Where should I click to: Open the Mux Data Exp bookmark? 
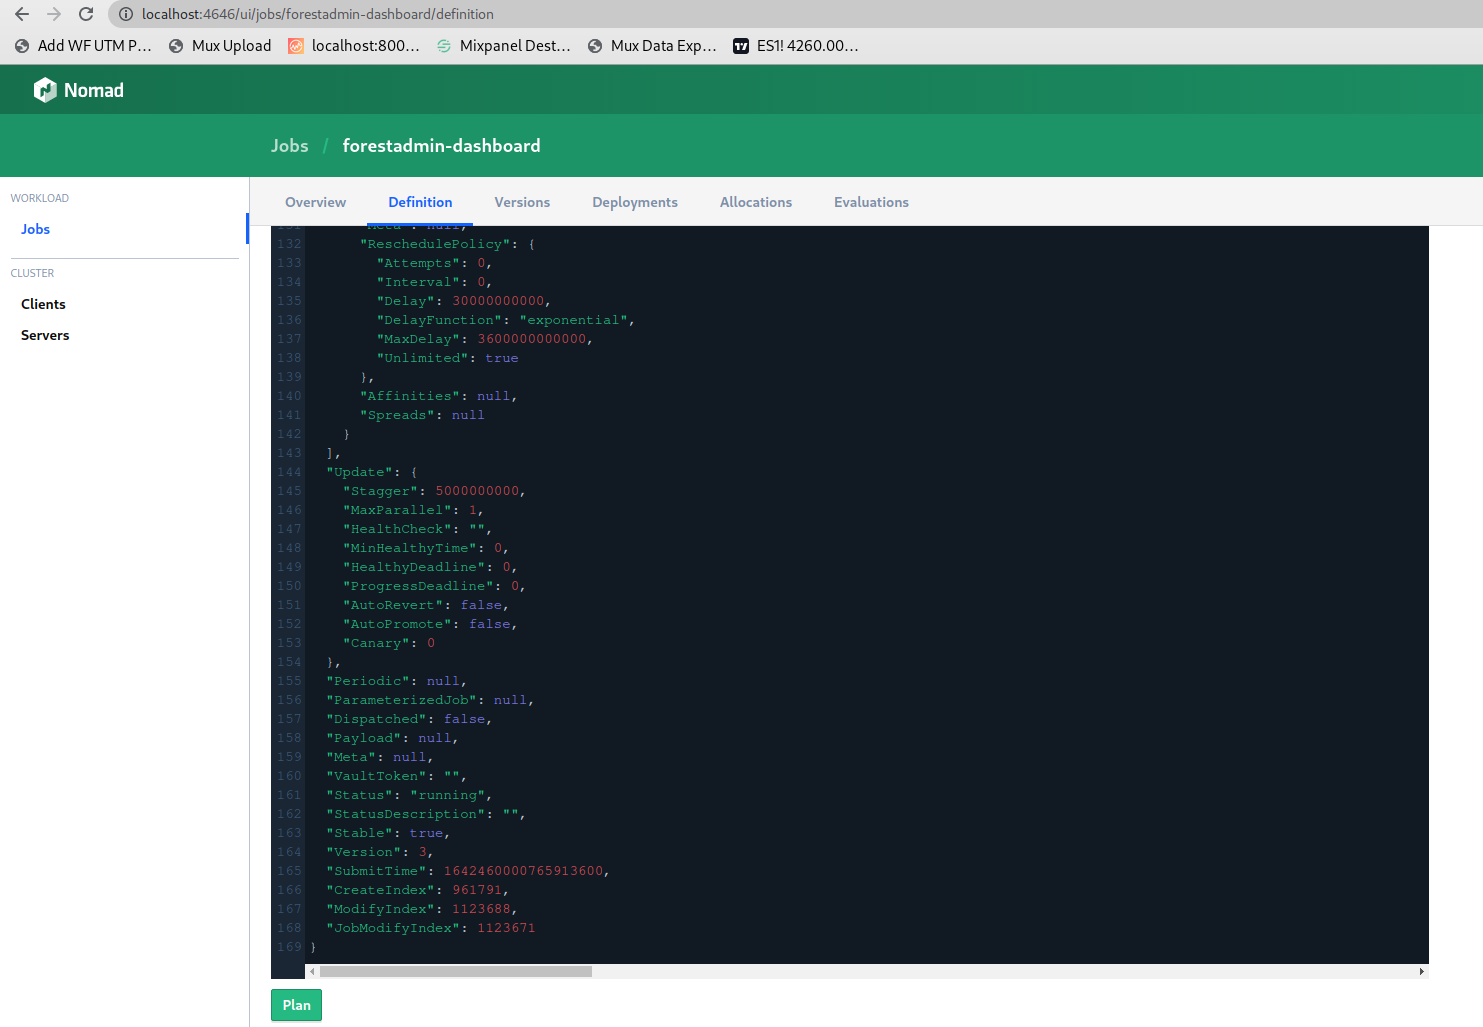tap(652, 46)
